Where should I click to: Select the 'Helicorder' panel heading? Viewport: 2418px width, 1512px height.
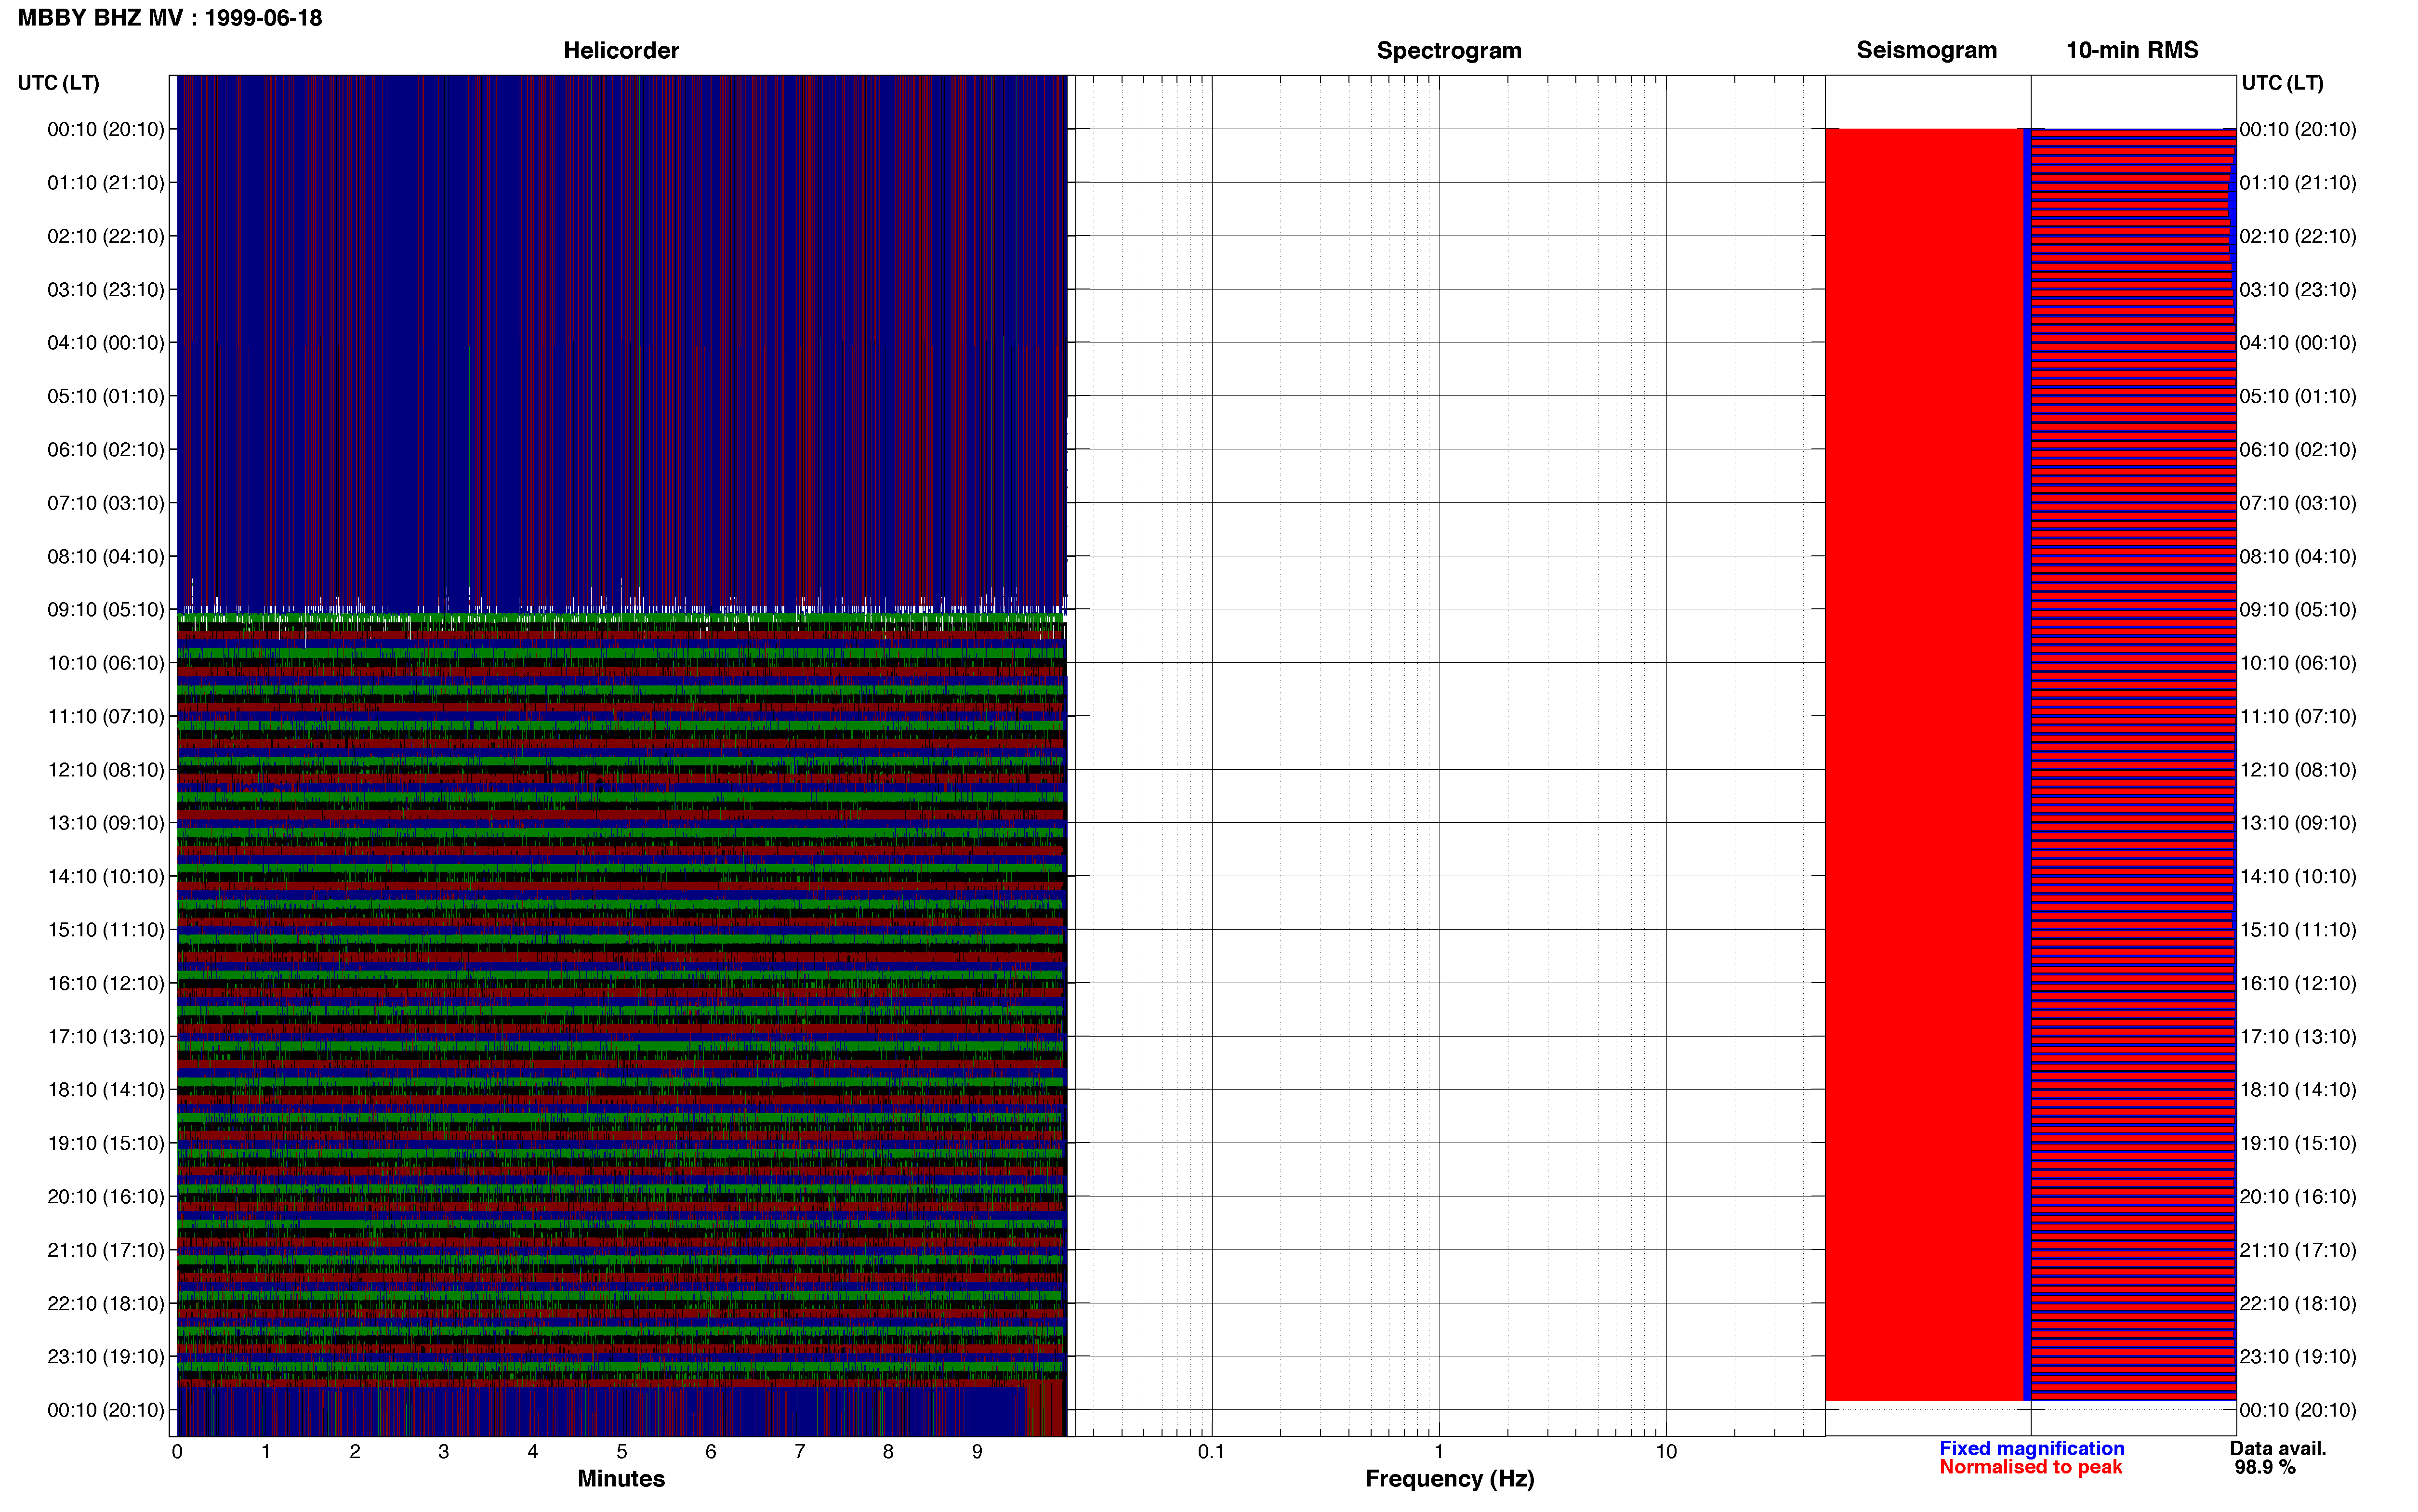tap(621, 50)
